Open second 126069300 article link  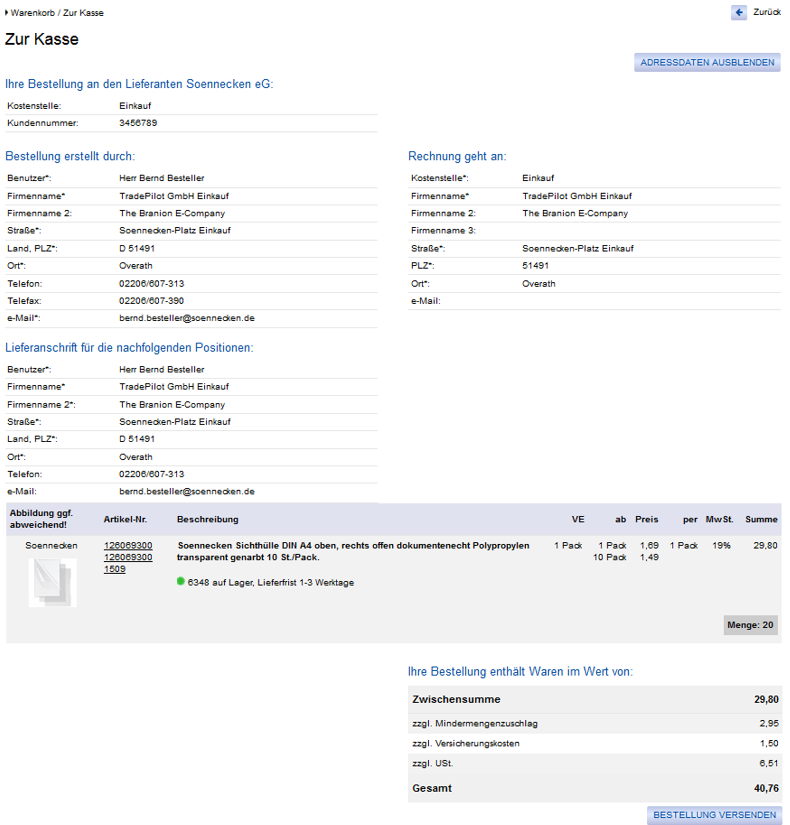click(x=128, y=557)
